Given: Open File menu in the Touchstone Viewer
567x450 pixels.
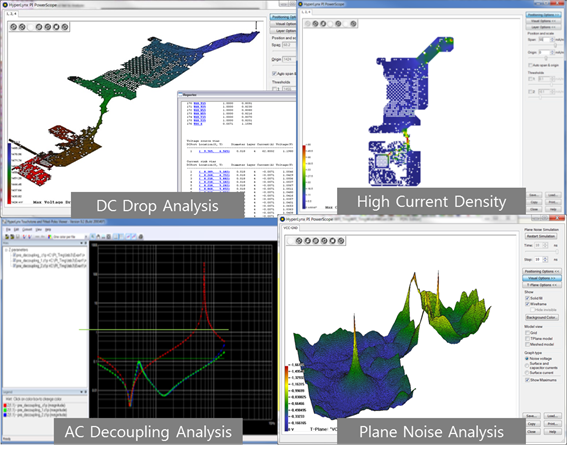Looking at the screenshot, I should coord(8,229).
